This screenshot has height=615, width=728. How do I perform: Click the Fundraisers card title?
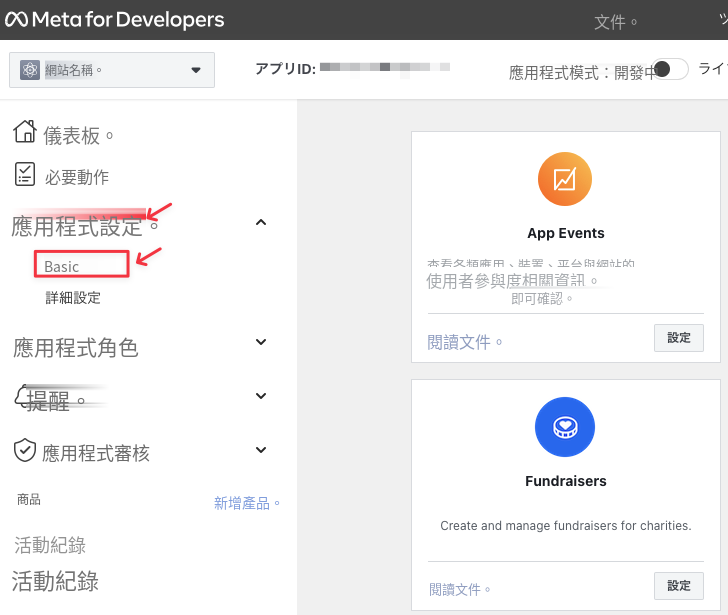click(566, 481)
